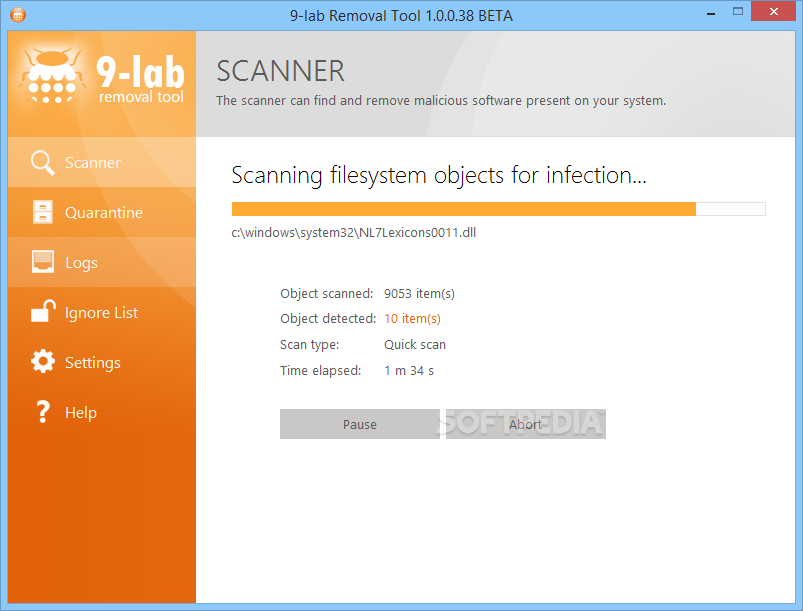The width and height of the screenshot is (803, 611).
Task: Click the 'Object detected:' label
Action: point(328,319)
